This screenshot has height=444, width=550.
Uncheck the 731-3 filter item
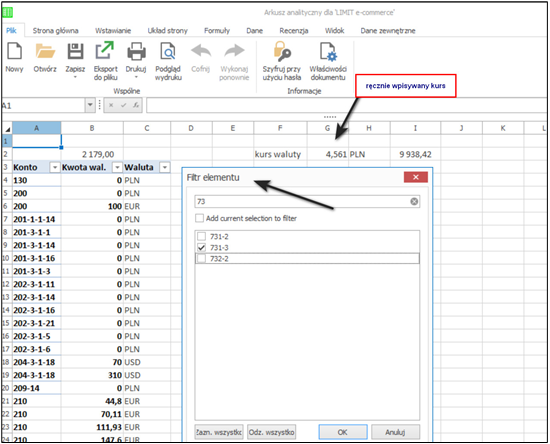coord(201,248)
